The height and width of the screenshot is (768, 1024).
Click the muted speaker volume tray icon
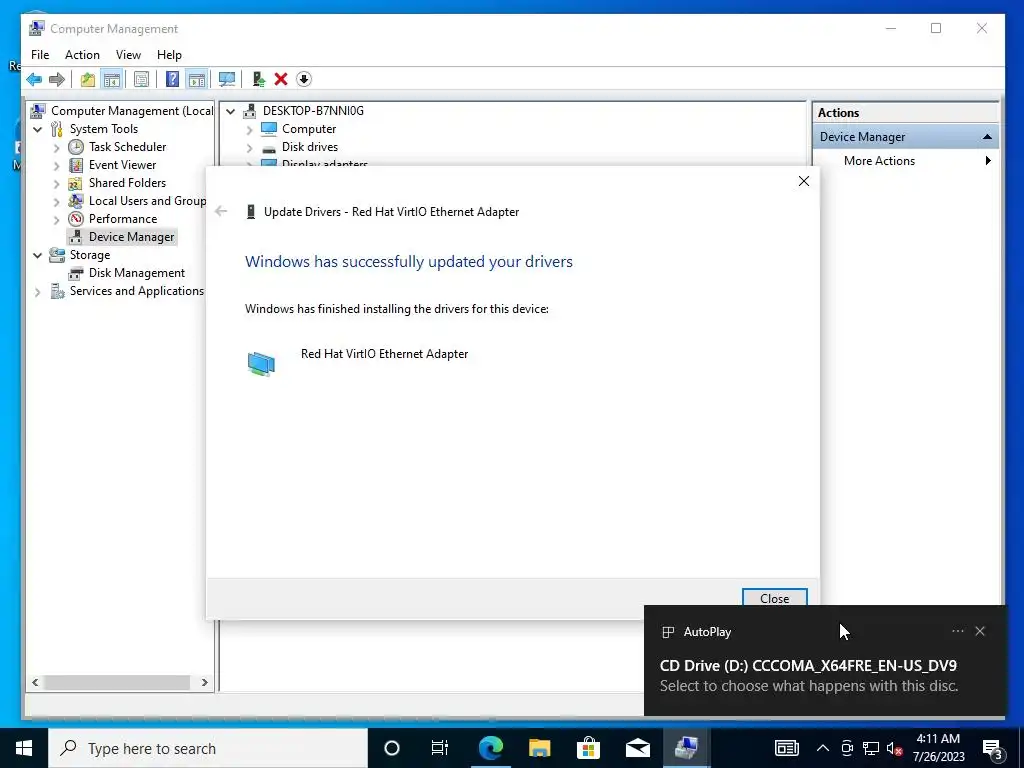(x=895, y=748)
